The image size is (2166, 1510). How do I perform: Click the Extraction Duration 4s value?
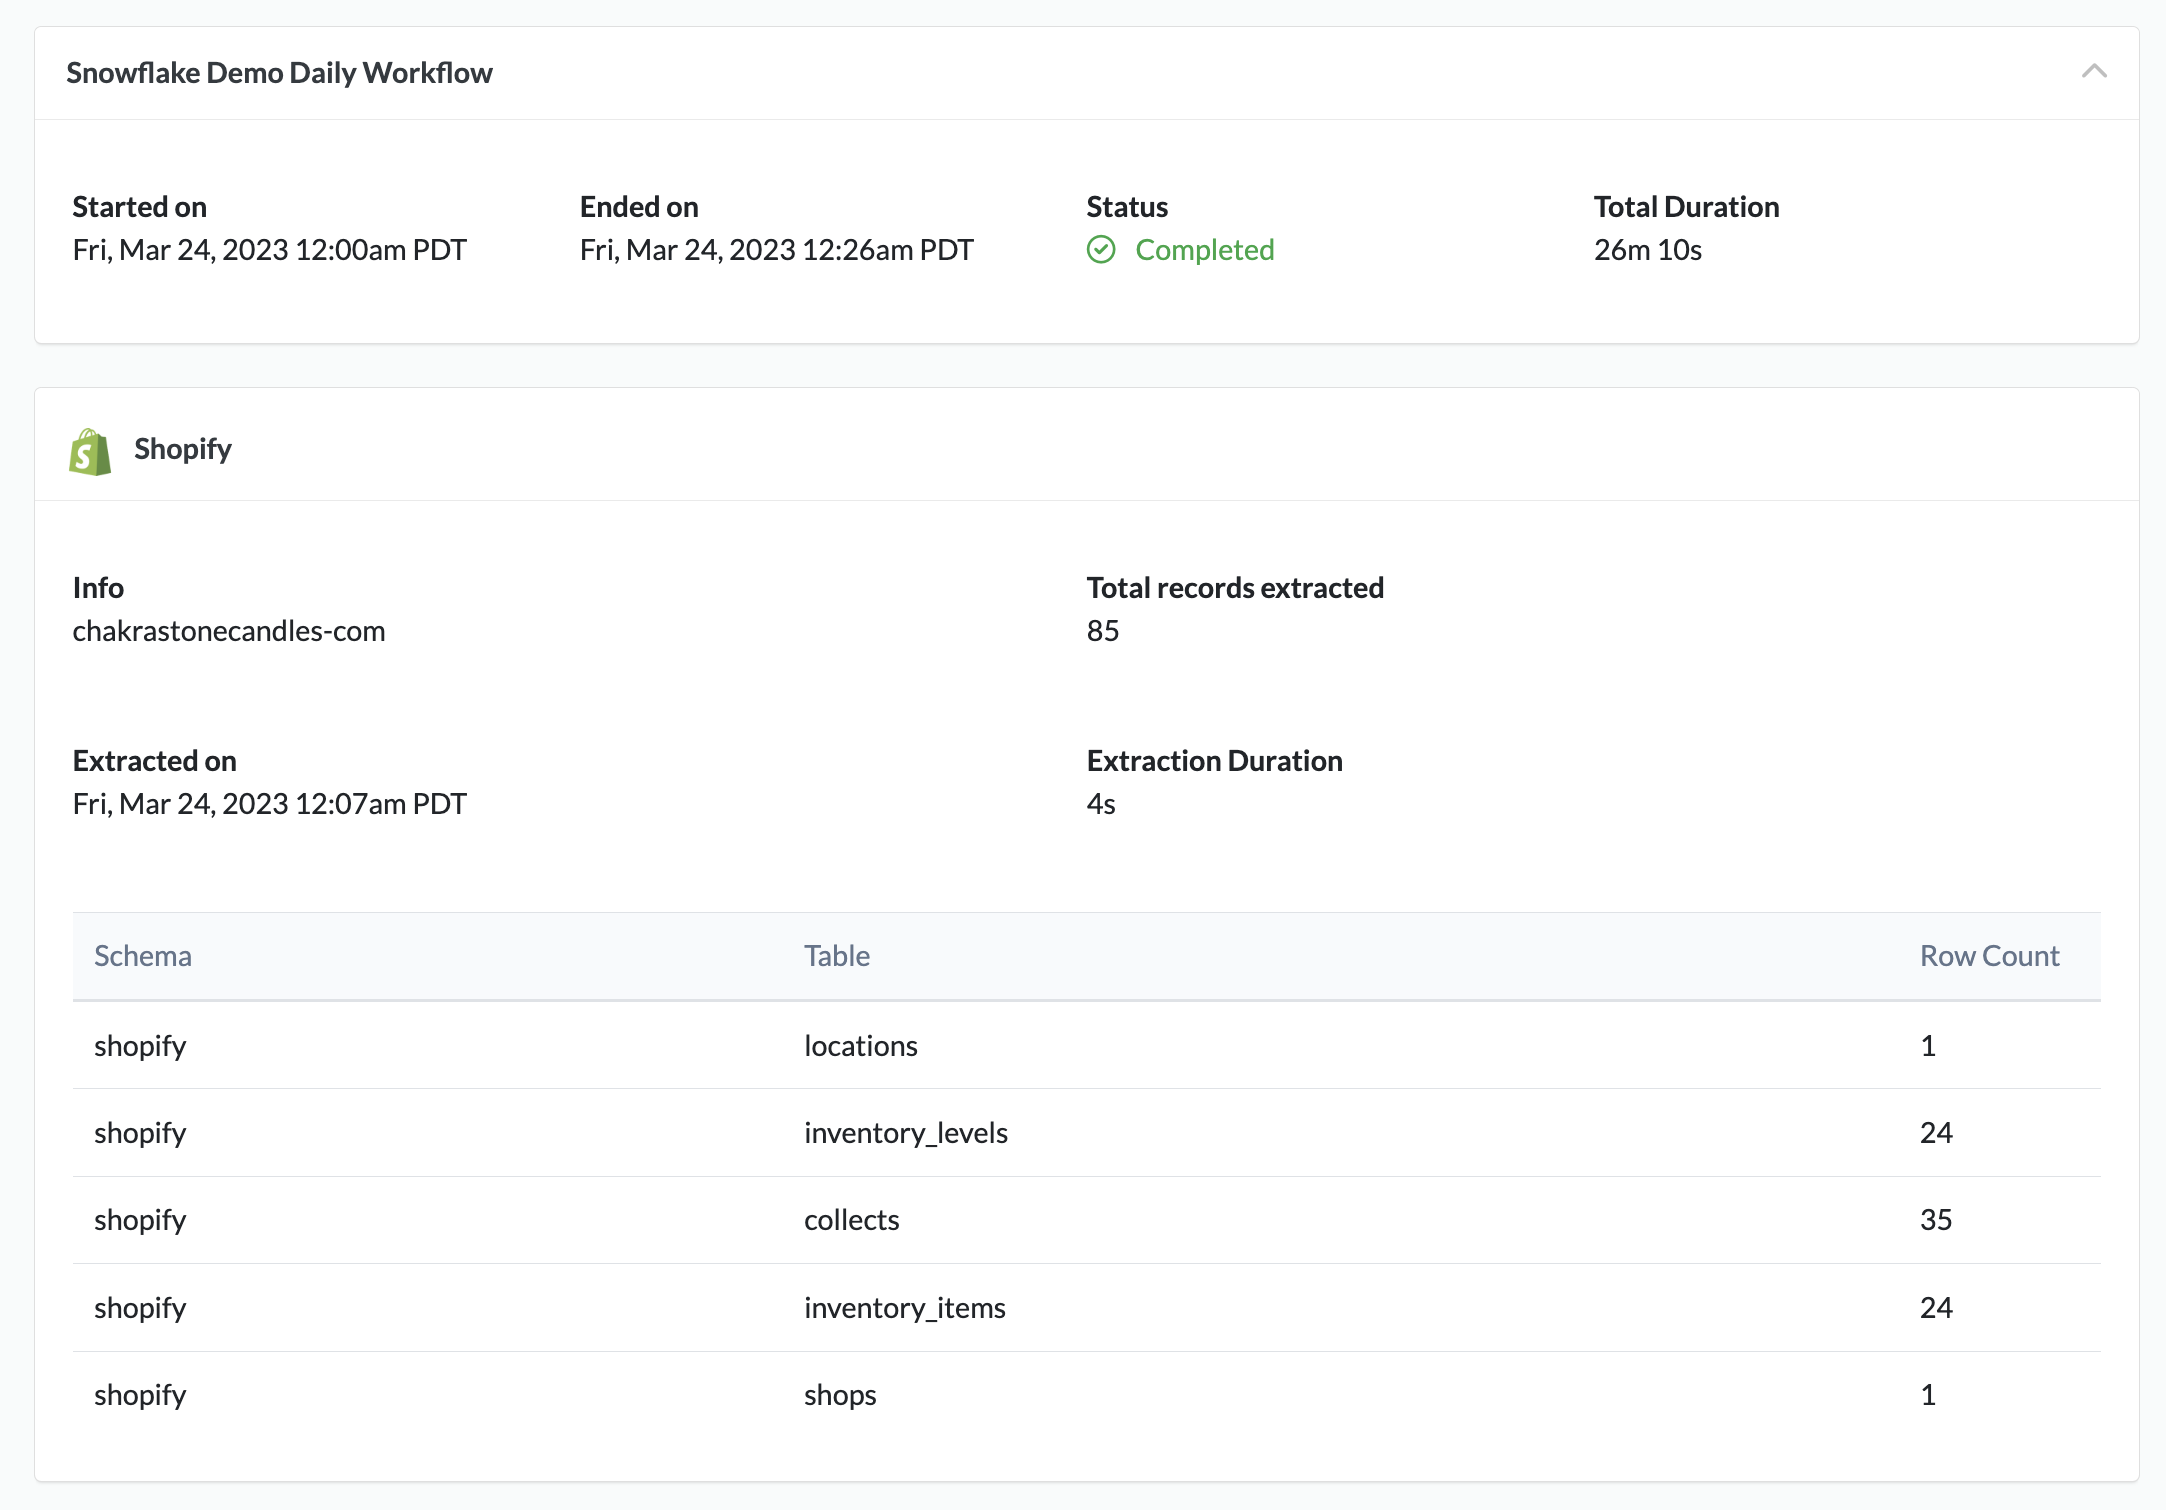point(1101,804)
